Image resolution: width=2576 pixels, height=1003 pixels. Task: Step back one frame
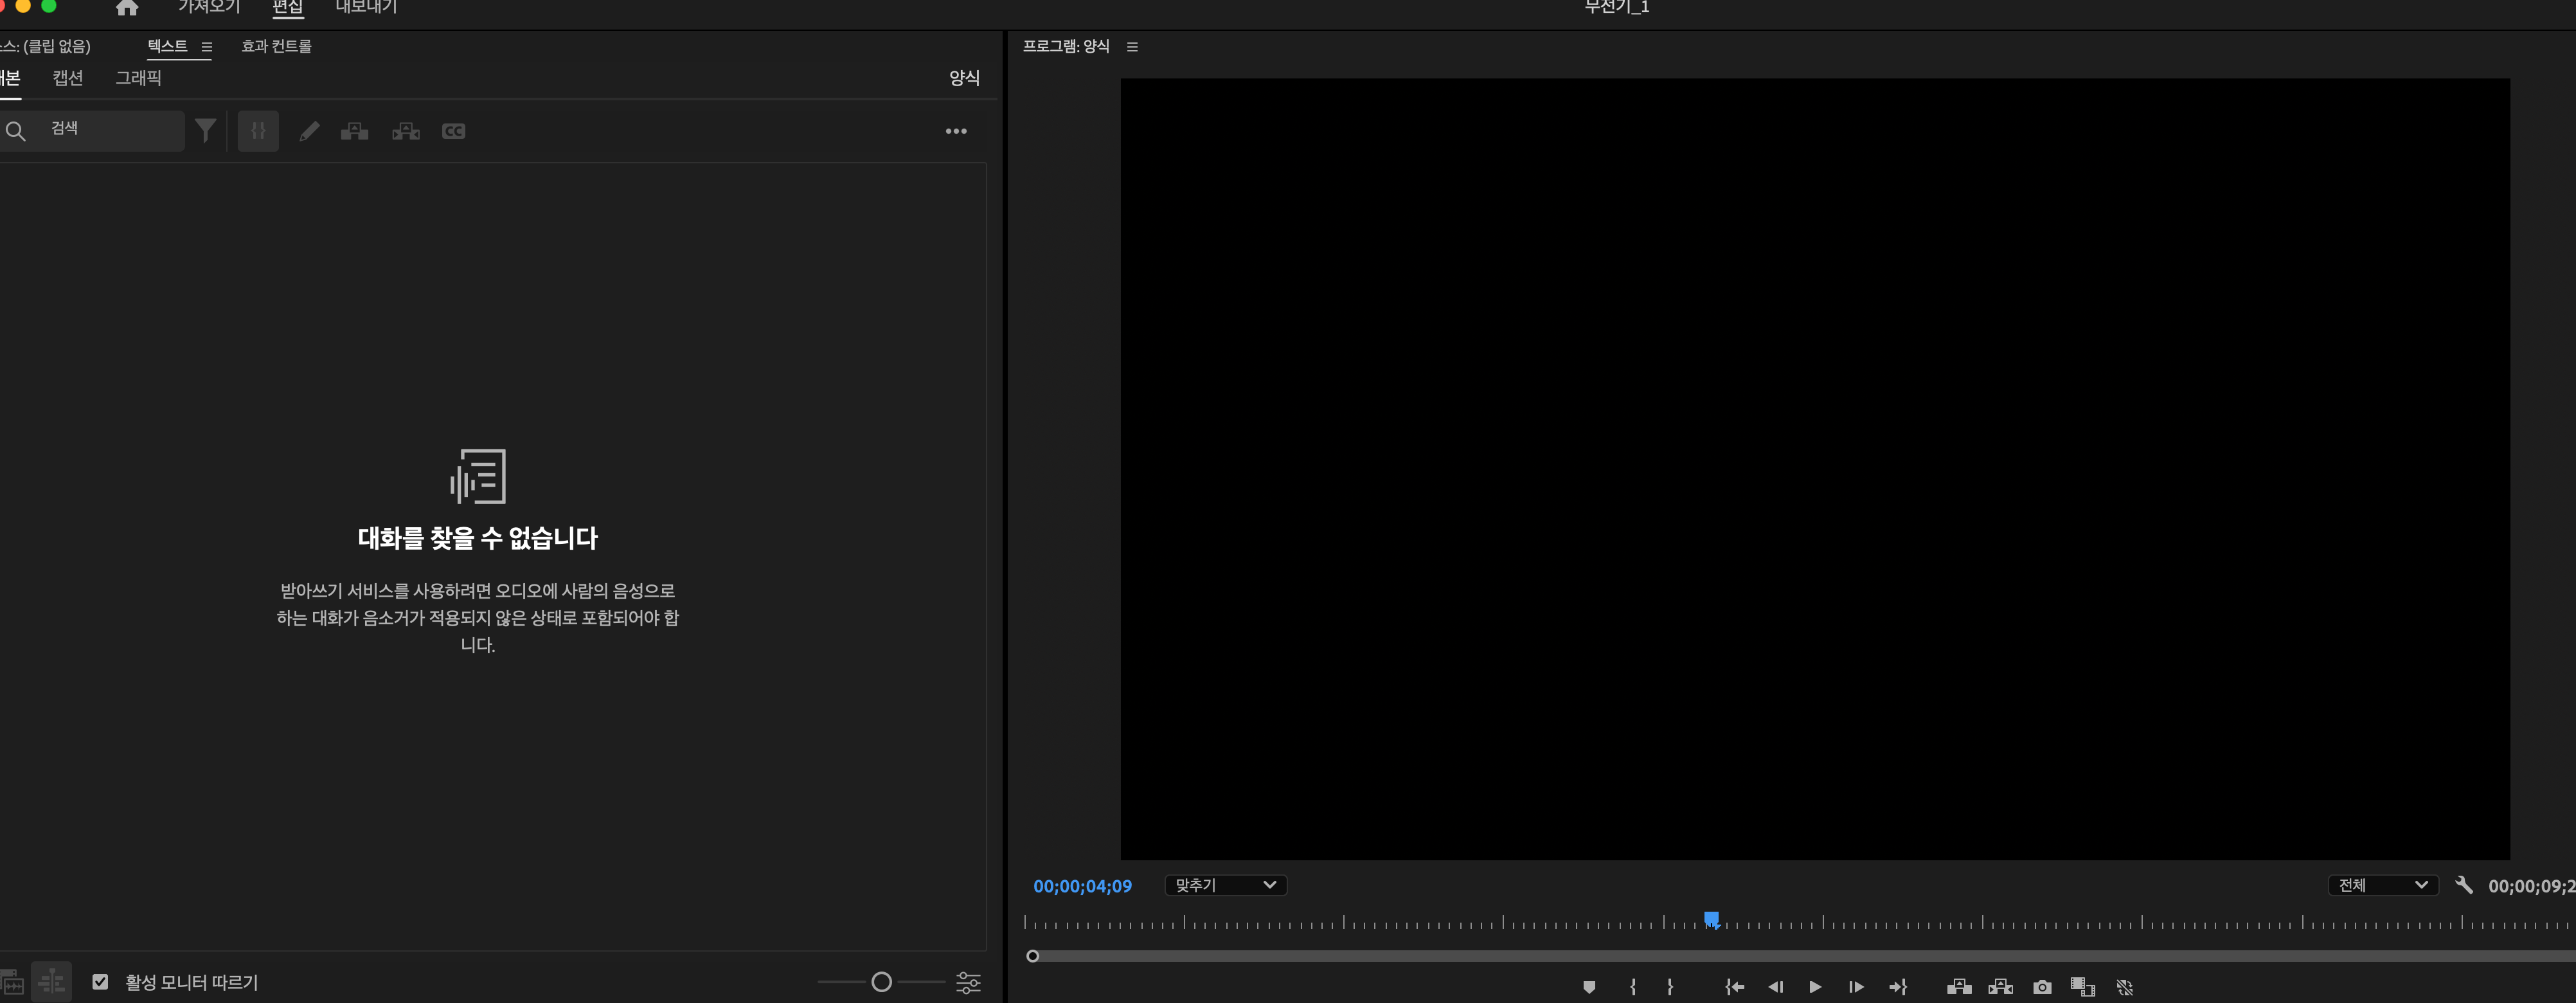tap(1776, 987)
